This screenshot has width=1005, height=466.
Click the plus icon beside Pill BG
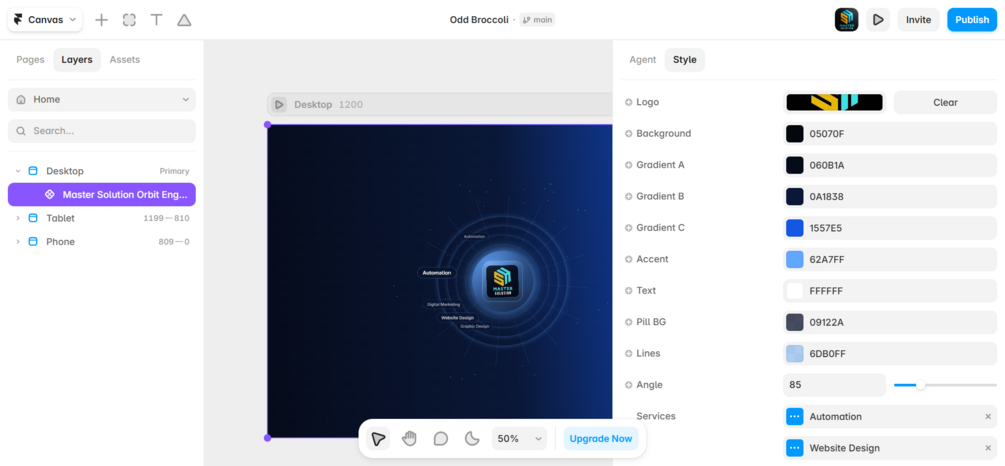coord(629,322)
